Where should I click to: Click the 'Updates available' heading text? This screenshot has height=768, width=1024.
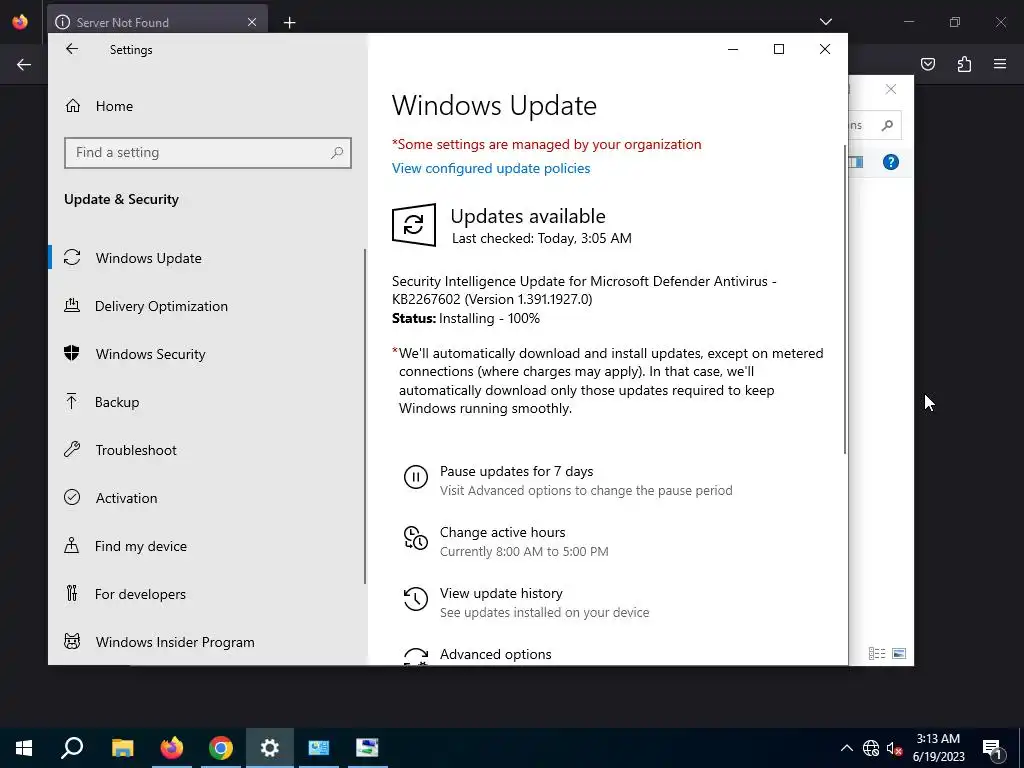click(528, 216)
